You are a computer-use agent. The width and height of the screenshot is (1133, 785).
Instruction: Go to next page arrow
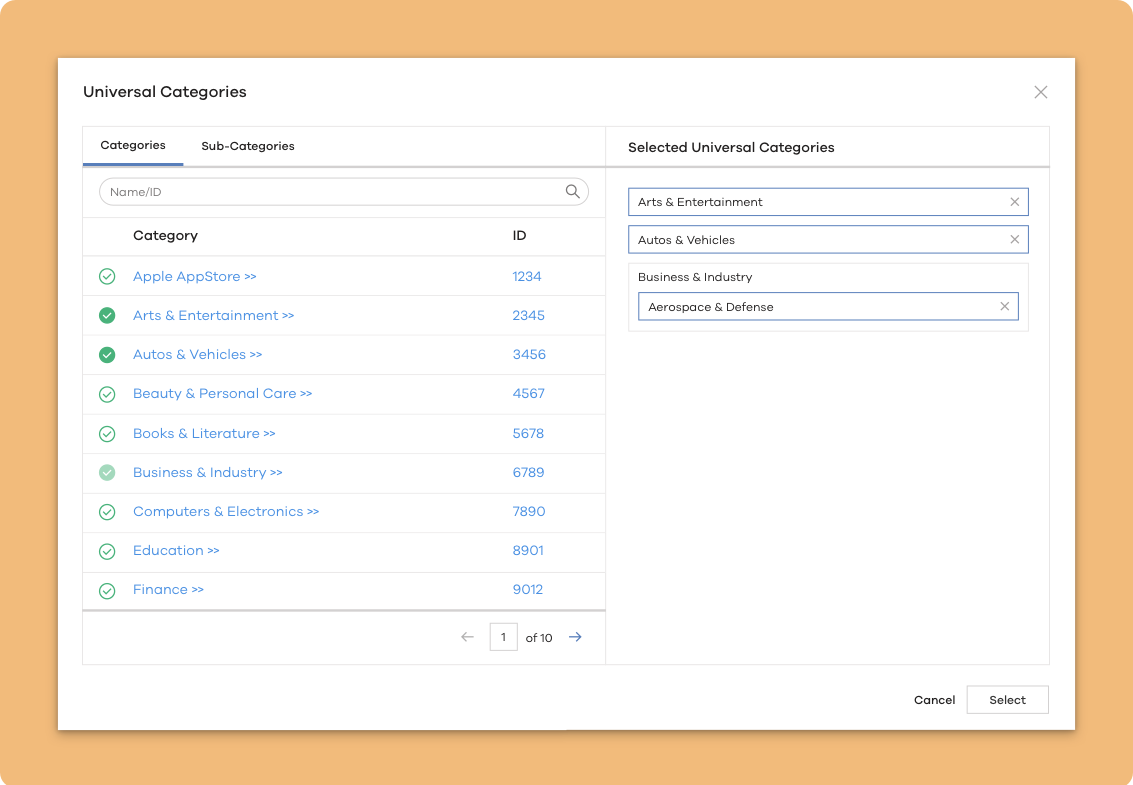[575, 637]
